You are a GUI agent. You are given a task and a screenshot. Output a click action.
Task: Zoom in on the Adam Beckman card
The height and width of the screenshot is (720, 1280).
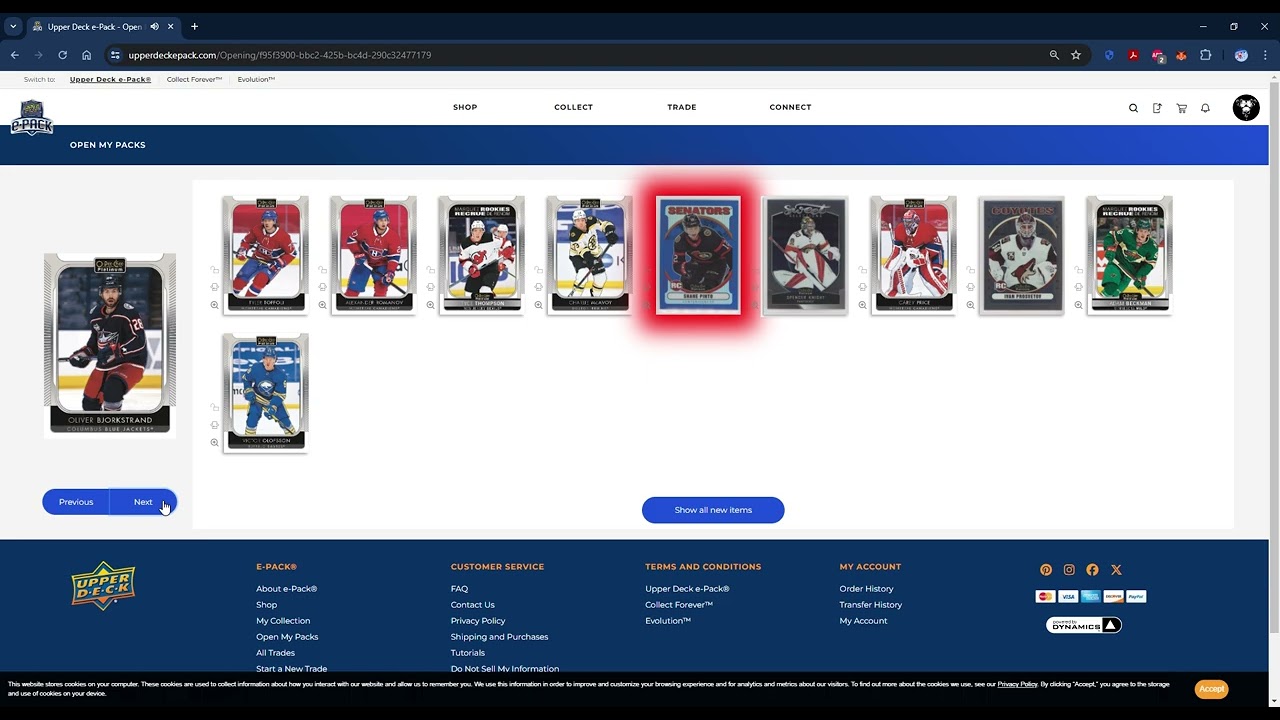(x=1078, y=305)
